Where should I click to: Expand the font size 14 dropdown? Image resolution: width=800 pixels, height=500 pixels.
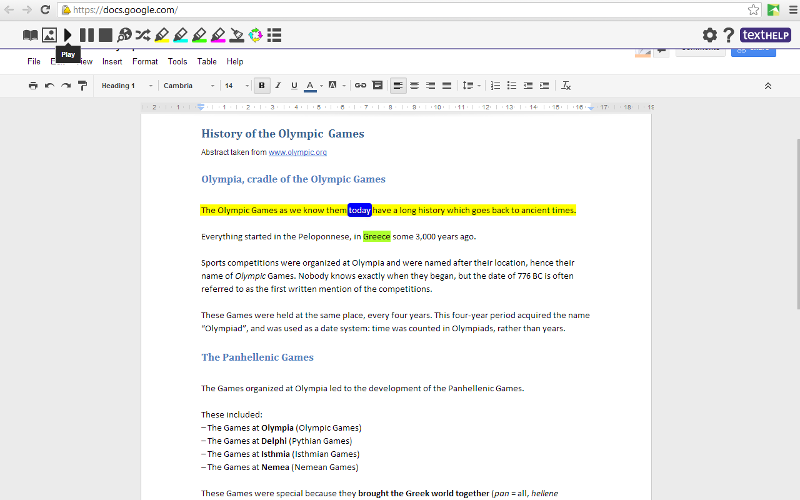(236, 86)
